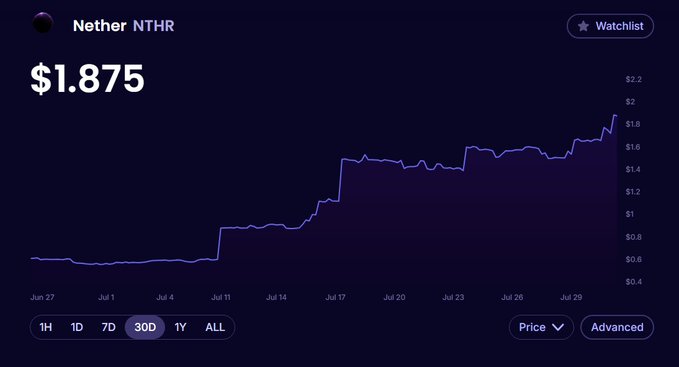Click the $0.4 axis label
Image resolution: width=679 pixels, height=367 pixels.
click(x=634, y=282)
